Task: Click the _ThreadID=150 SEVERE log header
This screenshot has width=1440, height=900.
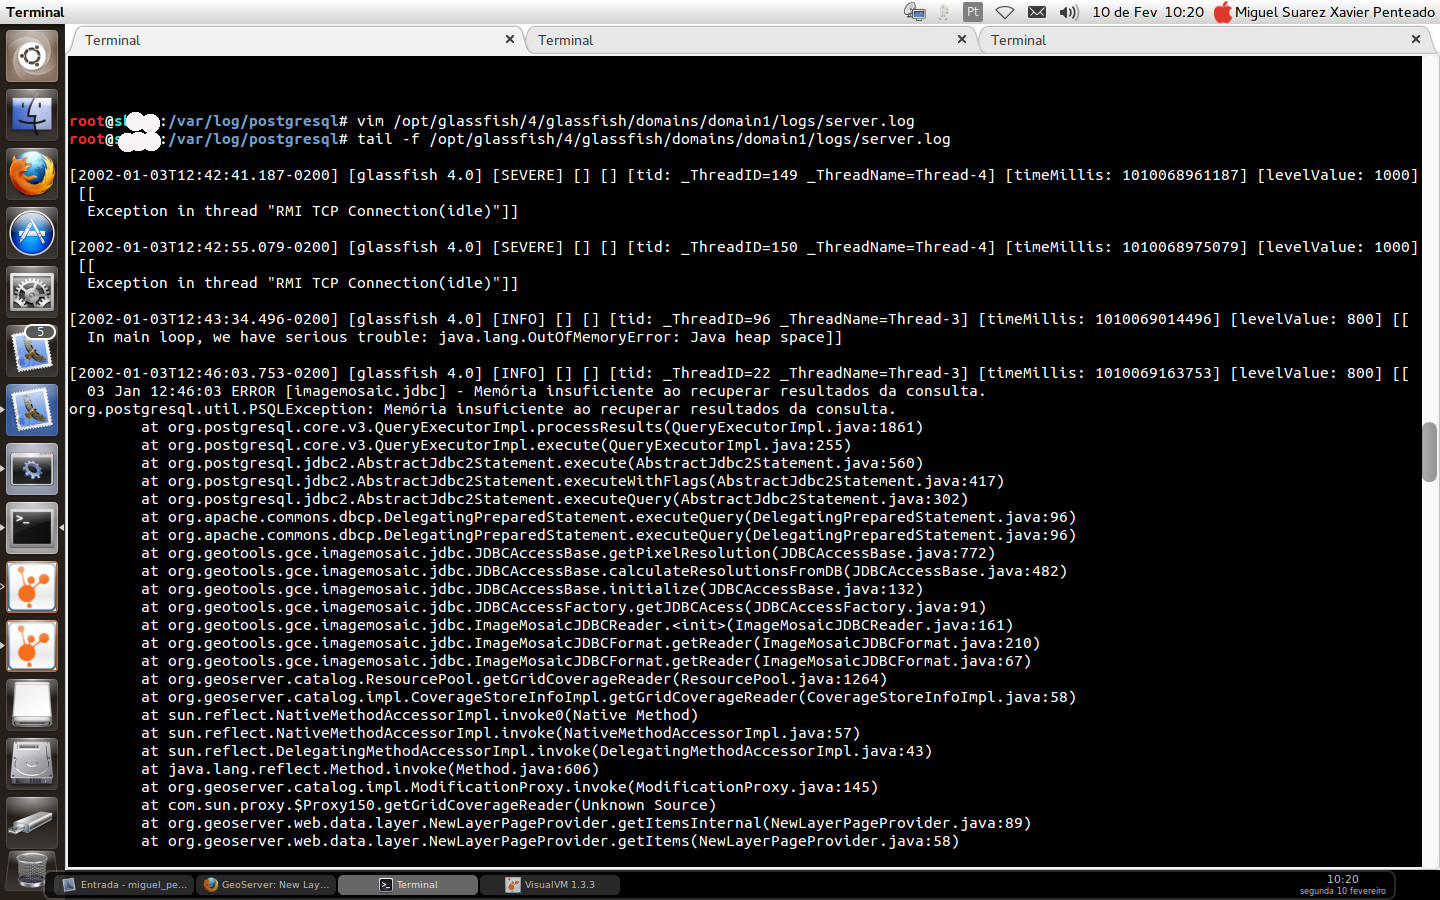Action: pos(744,247)
